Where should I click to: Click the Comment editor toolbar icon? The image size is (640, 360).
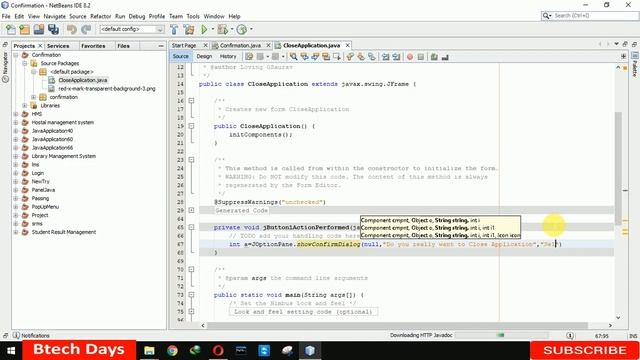point(434,57)
